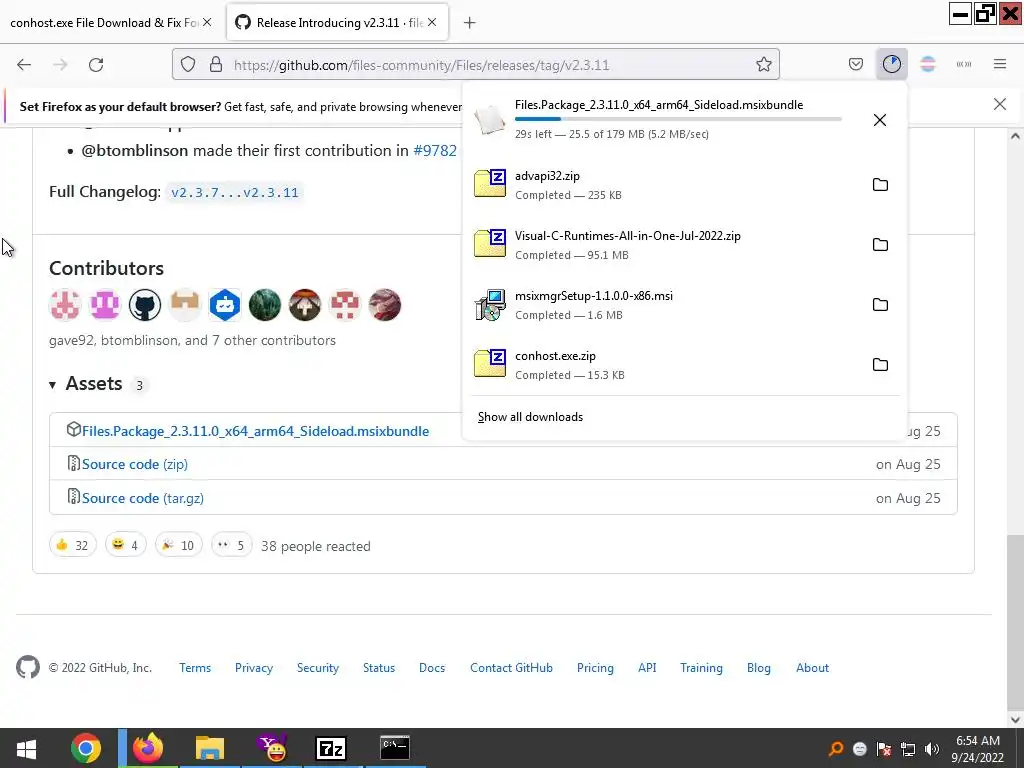Open the Security footer link
The width and height of the screenshot is (1024, 768).
click(317, 668)
